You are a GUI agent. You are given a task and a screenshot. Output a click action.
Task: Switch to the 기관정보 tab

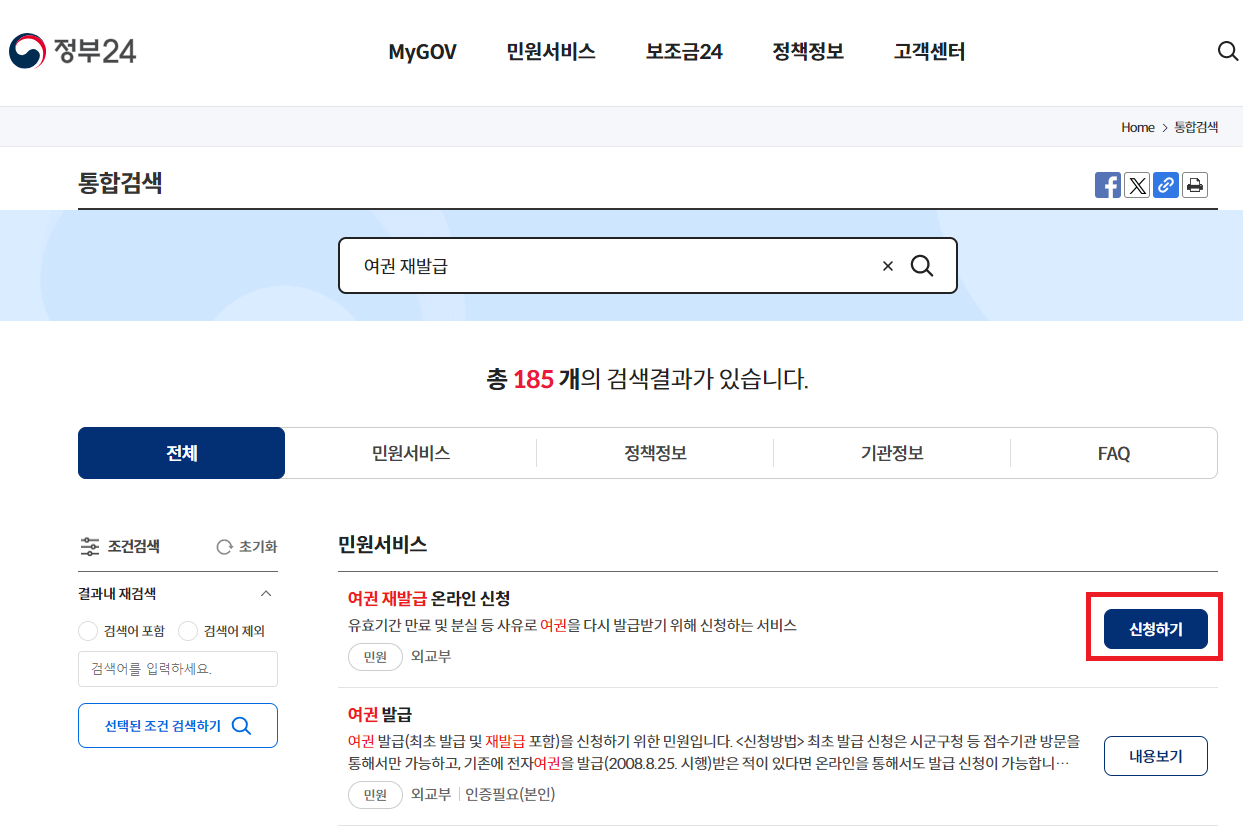click(891, 452)
